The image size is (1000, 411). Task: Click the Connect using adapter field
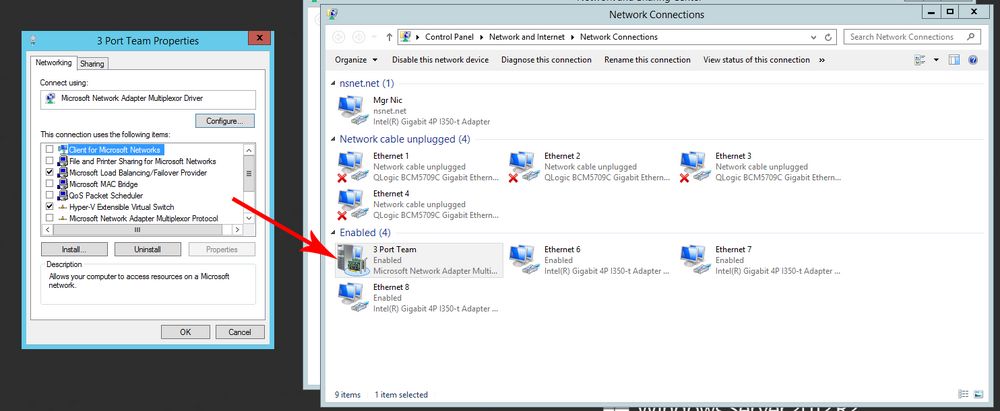click(x=148, y=99)
